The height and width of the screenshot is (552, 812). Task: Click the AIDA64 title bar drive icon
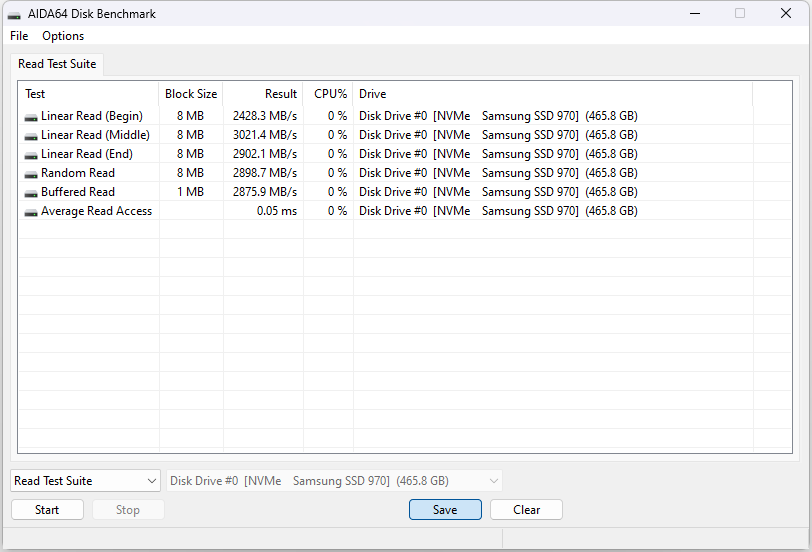[14, 15]
